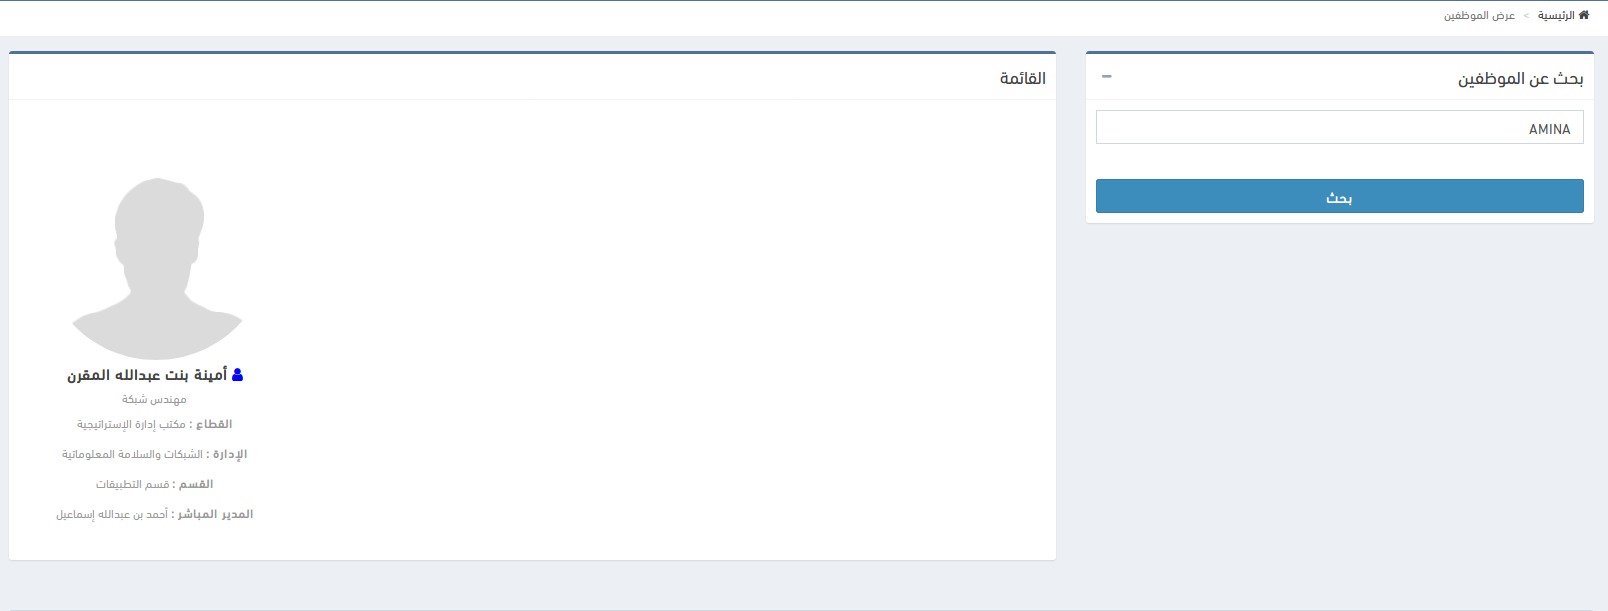Open the الرئيسية breadcrumb link
The height and width of the screenshot is (611, 1608).
[1556, 16]
